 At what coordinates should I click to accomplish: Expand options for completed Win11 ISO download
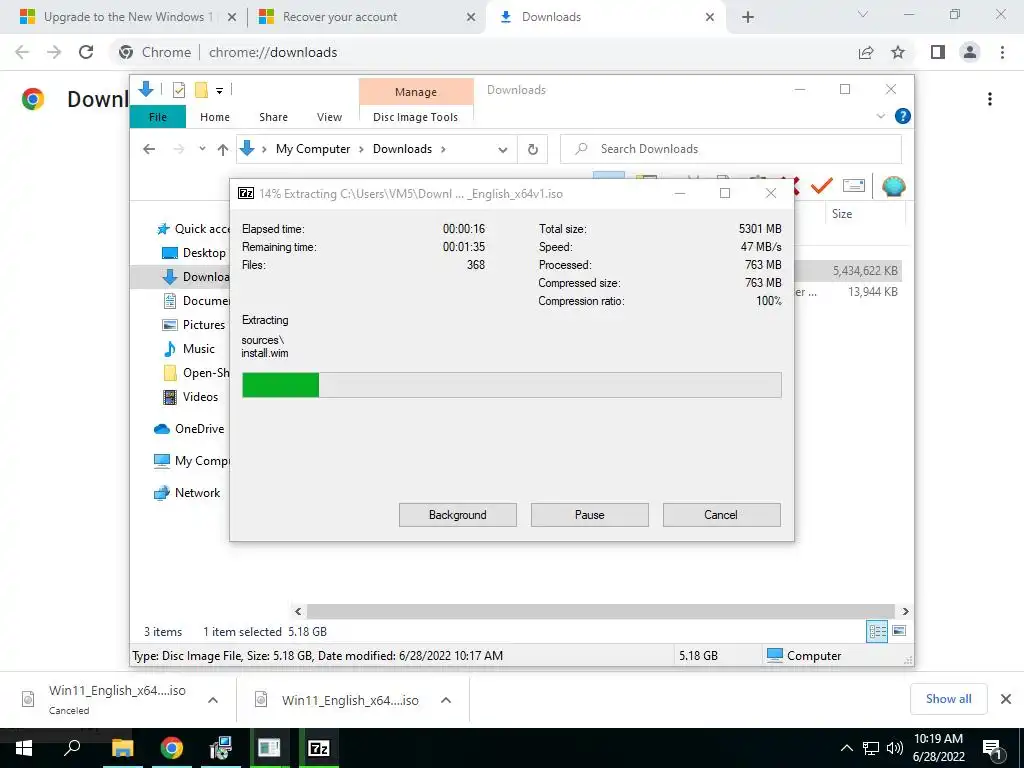(x=446, y=700)
